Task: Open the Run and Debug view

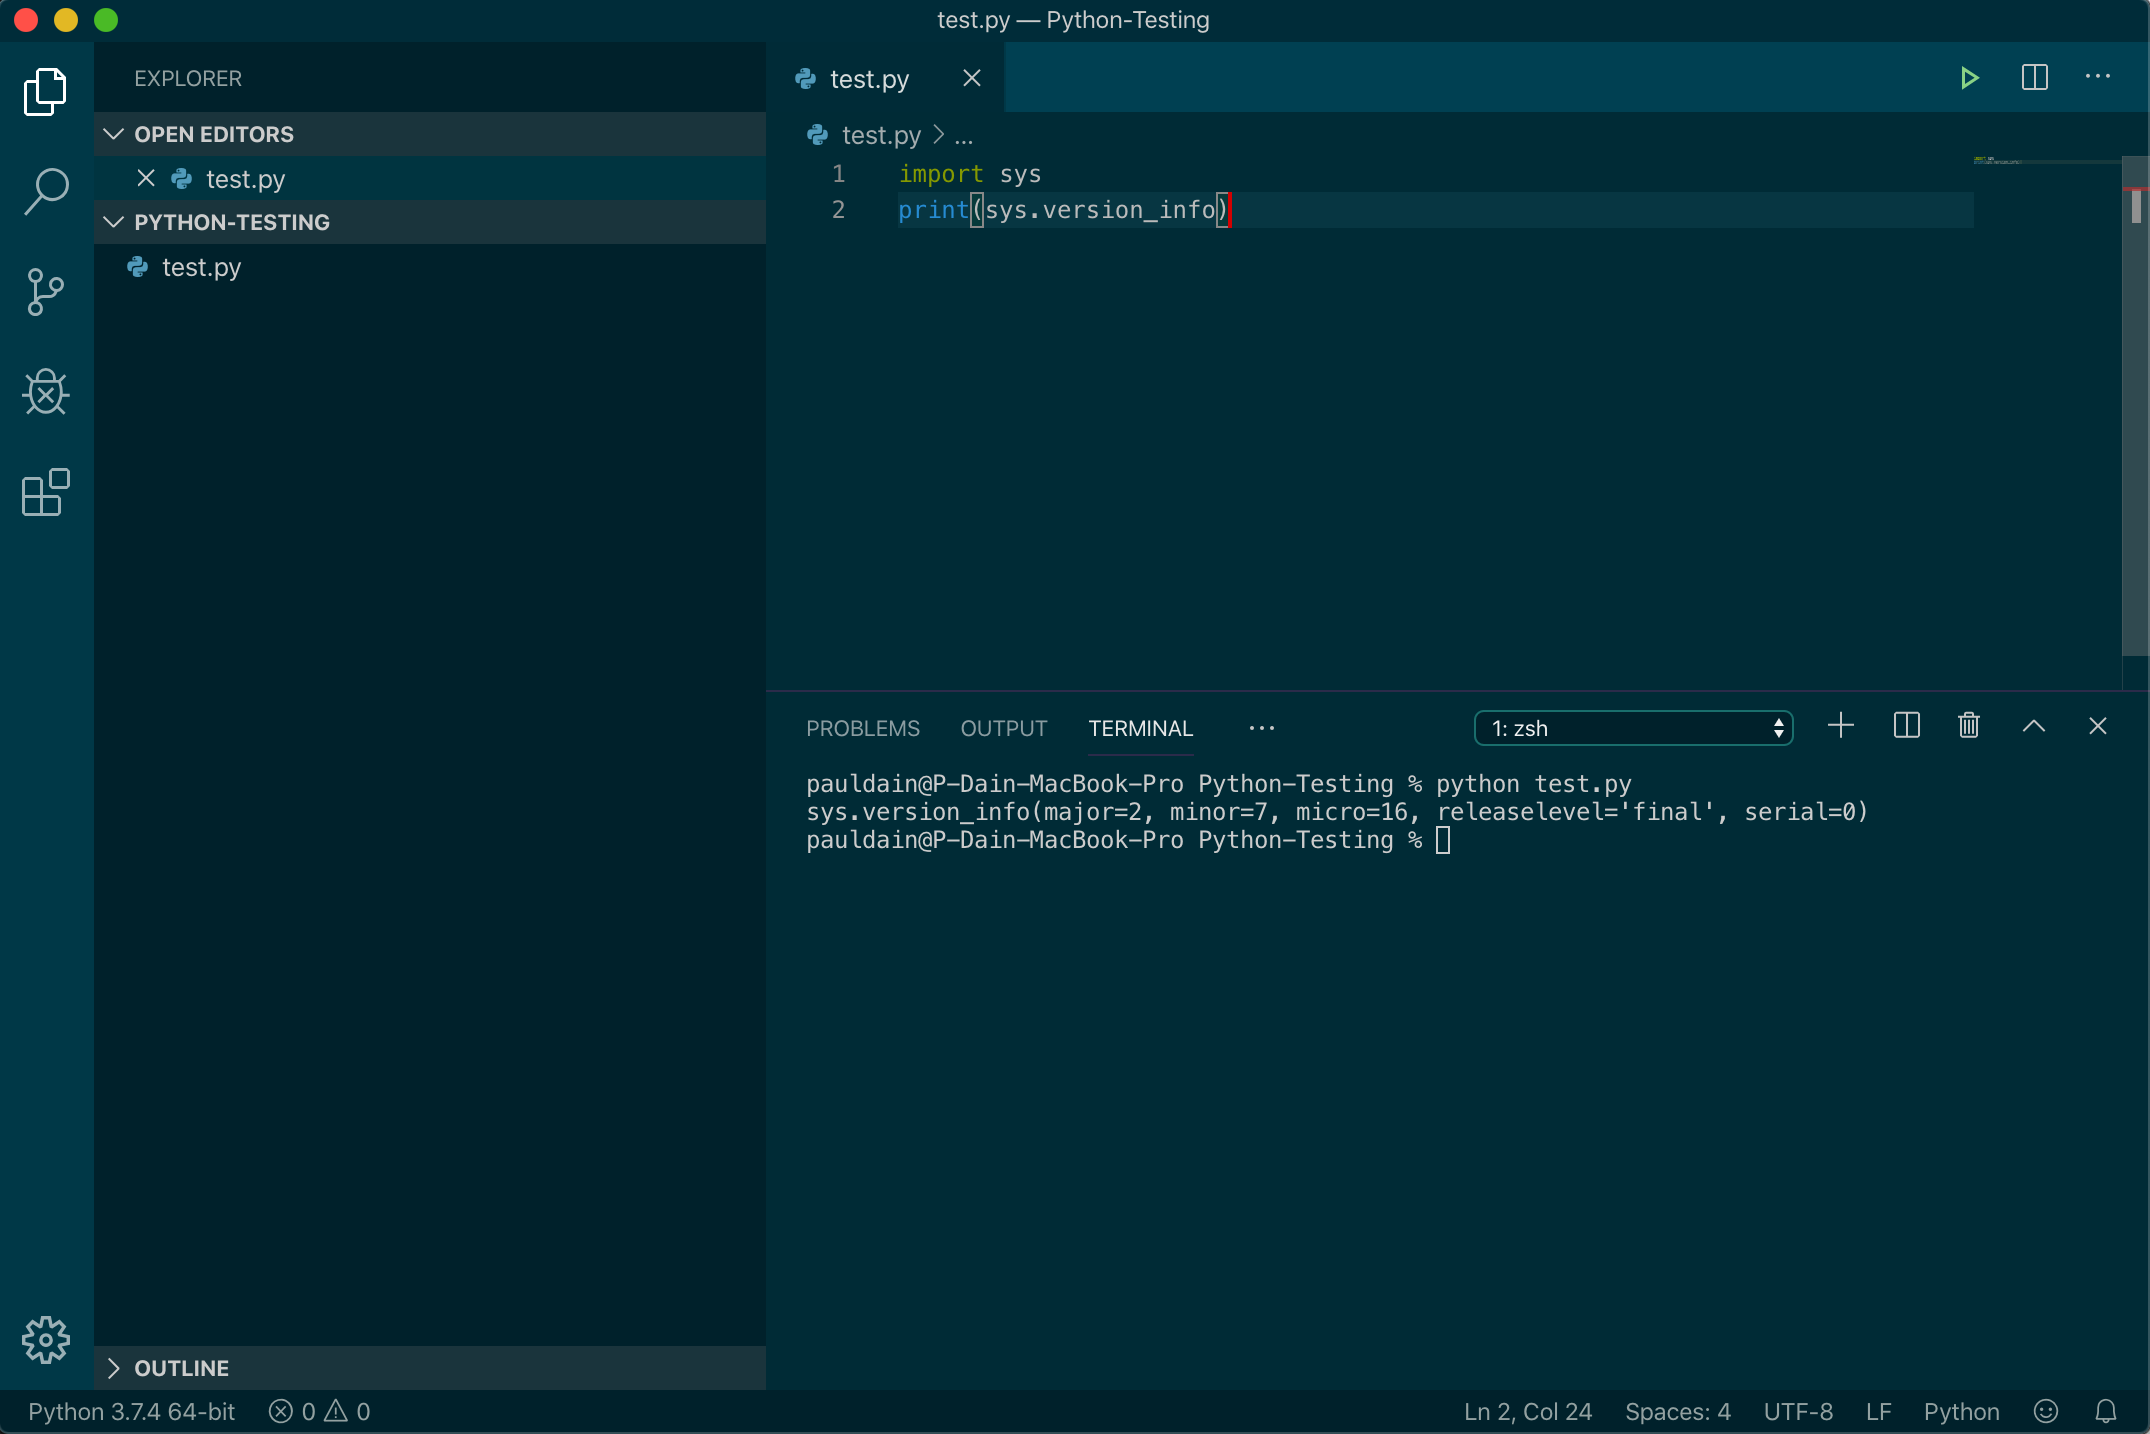Action: [45, 392]
